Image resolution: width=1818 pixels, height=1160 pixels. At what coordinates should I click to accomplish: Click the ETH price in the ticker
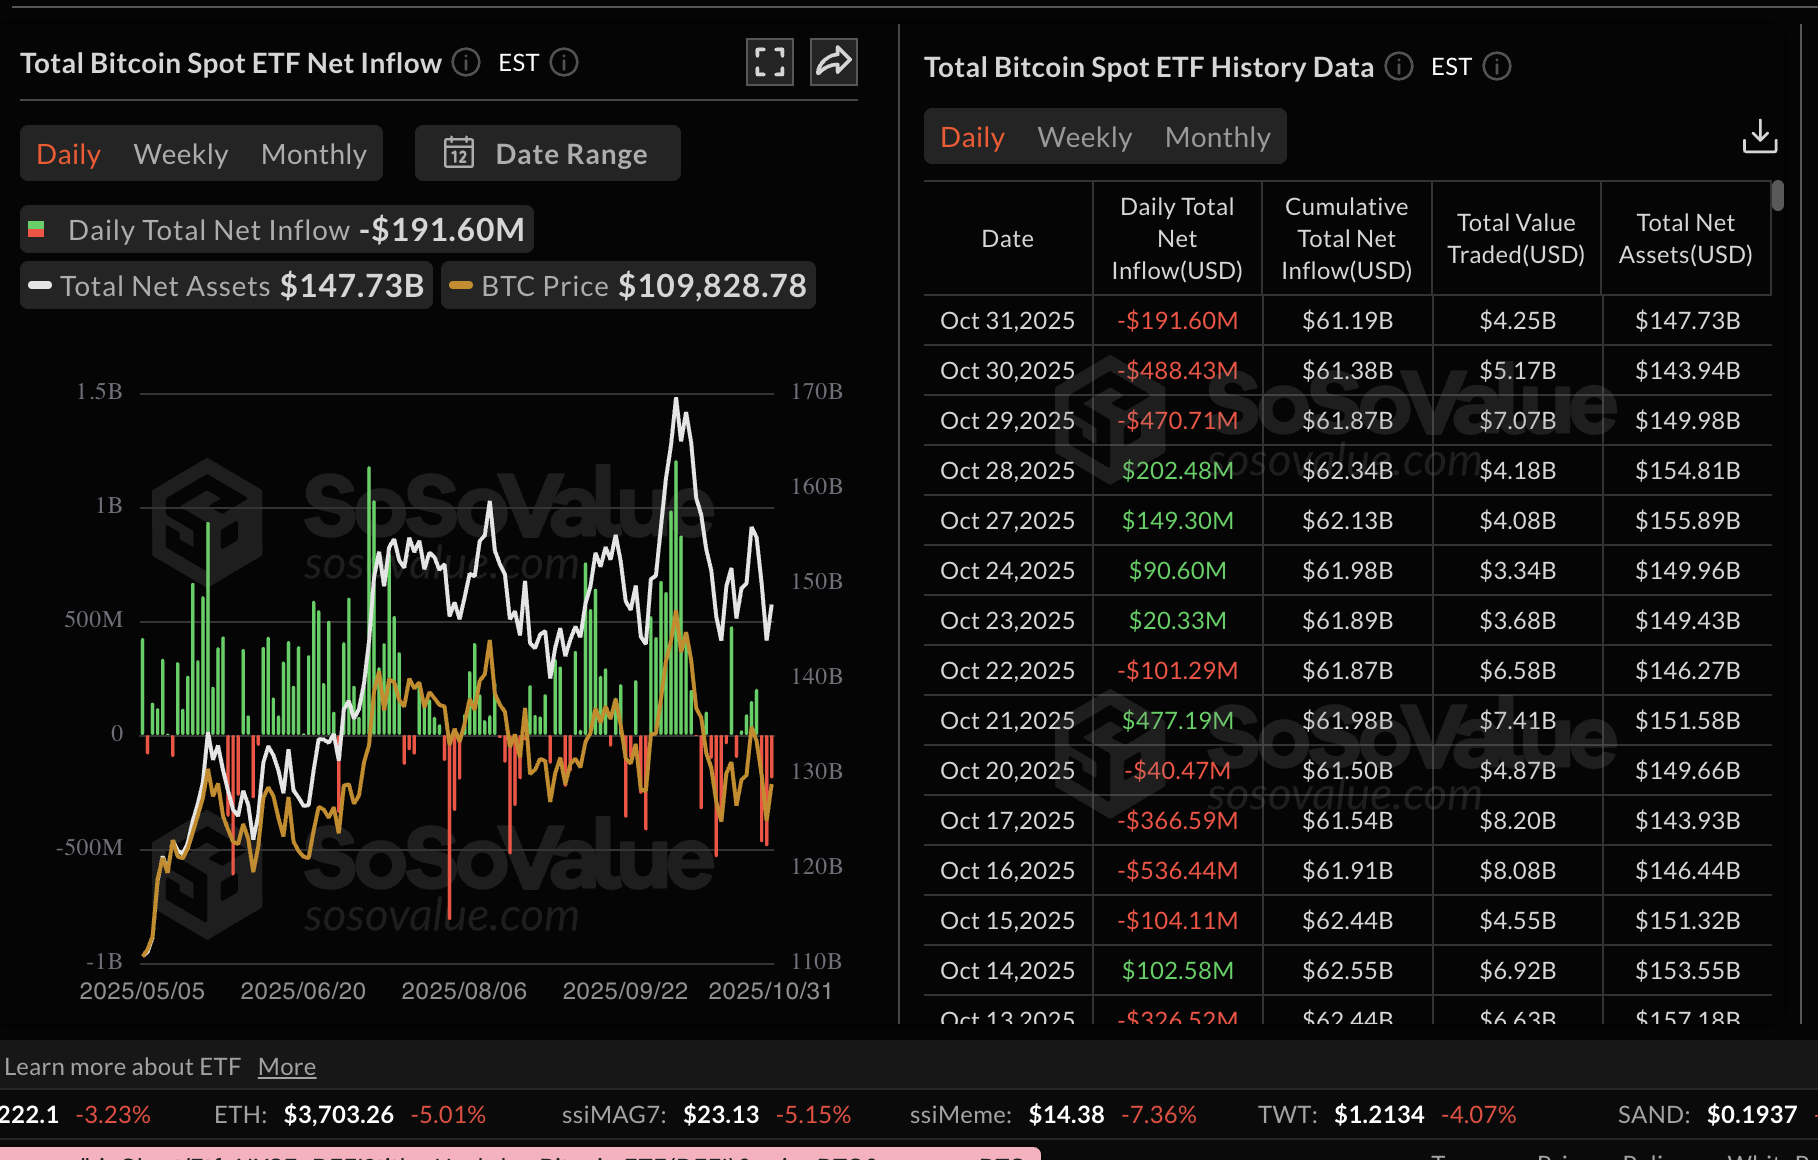pos(338,1113)
